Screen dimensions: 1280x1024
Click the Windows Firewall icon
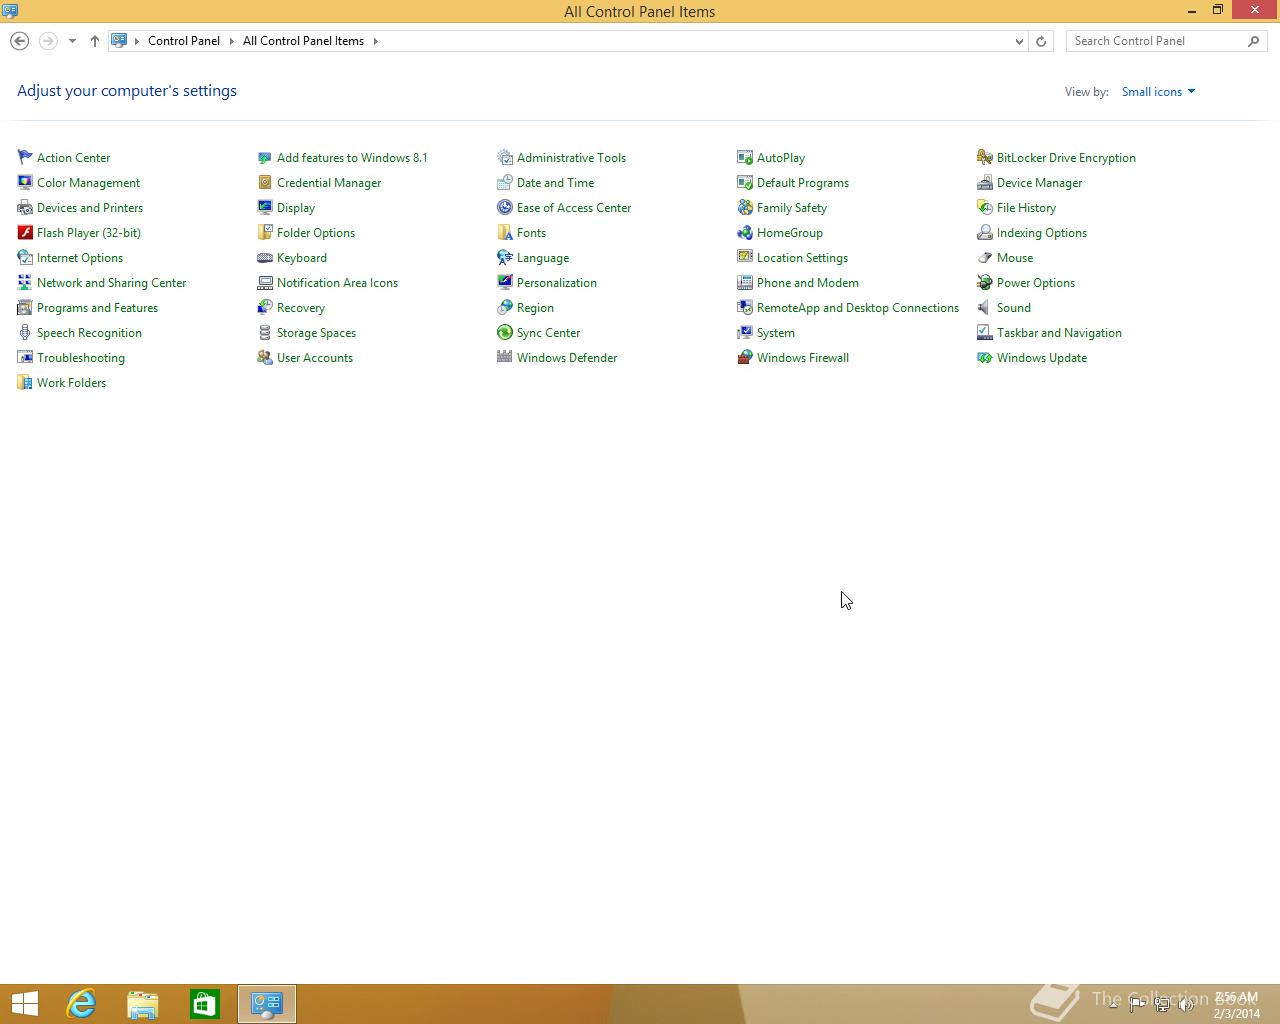745,357
